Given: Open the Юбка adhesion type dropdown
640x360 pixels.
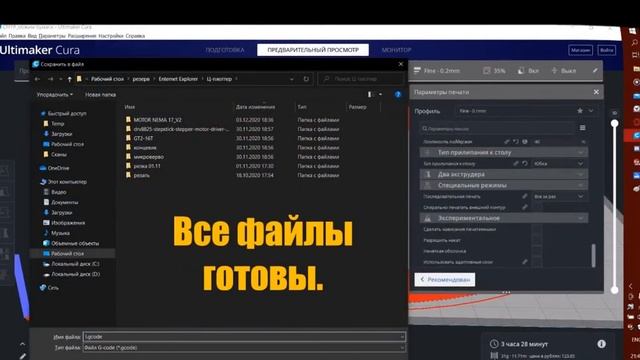Looking at the screenshot, I should pos(559,163).
